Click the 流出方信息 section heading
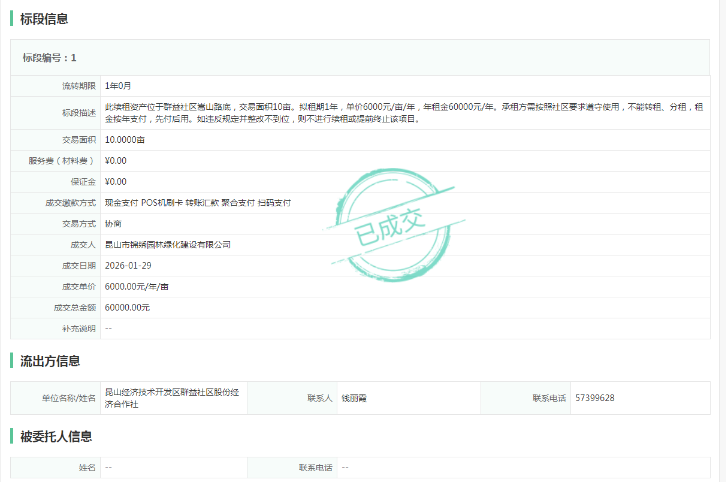 click(50, 361)
